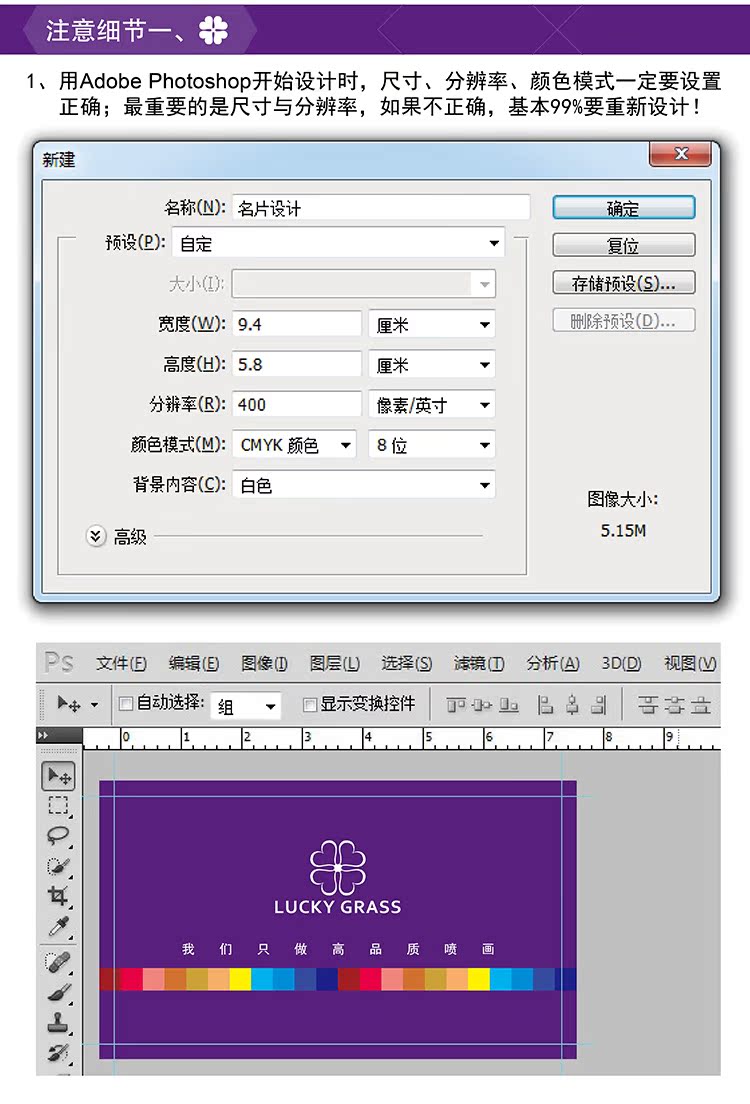Select the Rectangular Marquee tool
Viewport: 750px width, 1104px height.
pos(58,805)
